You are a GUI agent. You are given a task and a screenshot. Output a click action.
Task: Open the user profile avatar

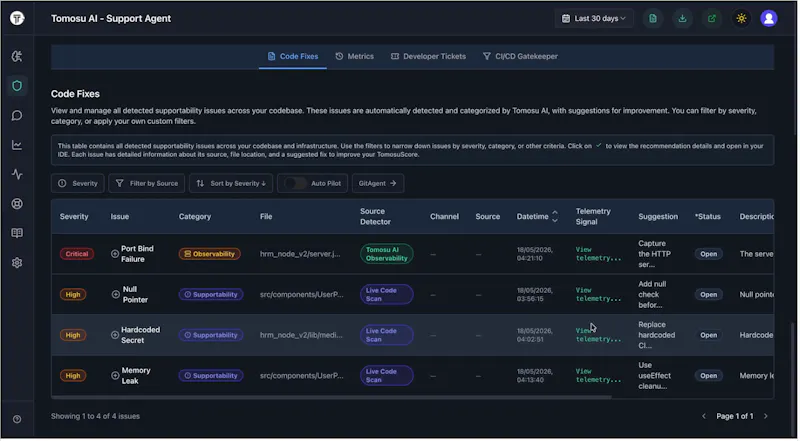pyautogui.click(x=768, y=18)
